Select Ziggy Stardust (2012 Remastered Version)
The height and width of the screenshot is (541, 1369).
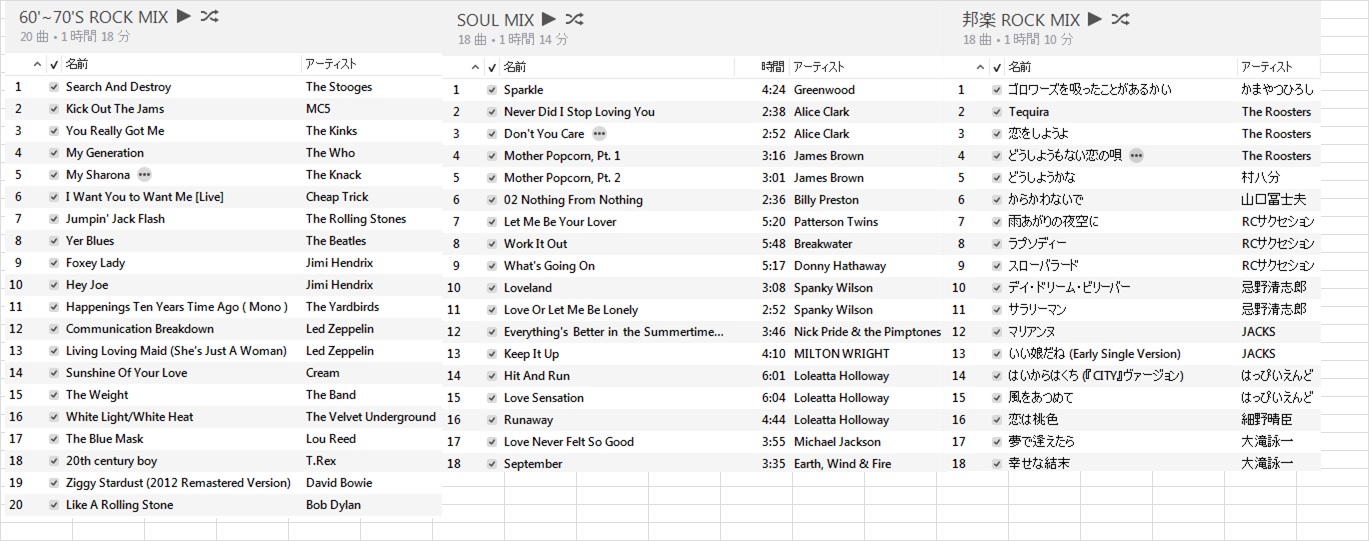click(178, 483)
